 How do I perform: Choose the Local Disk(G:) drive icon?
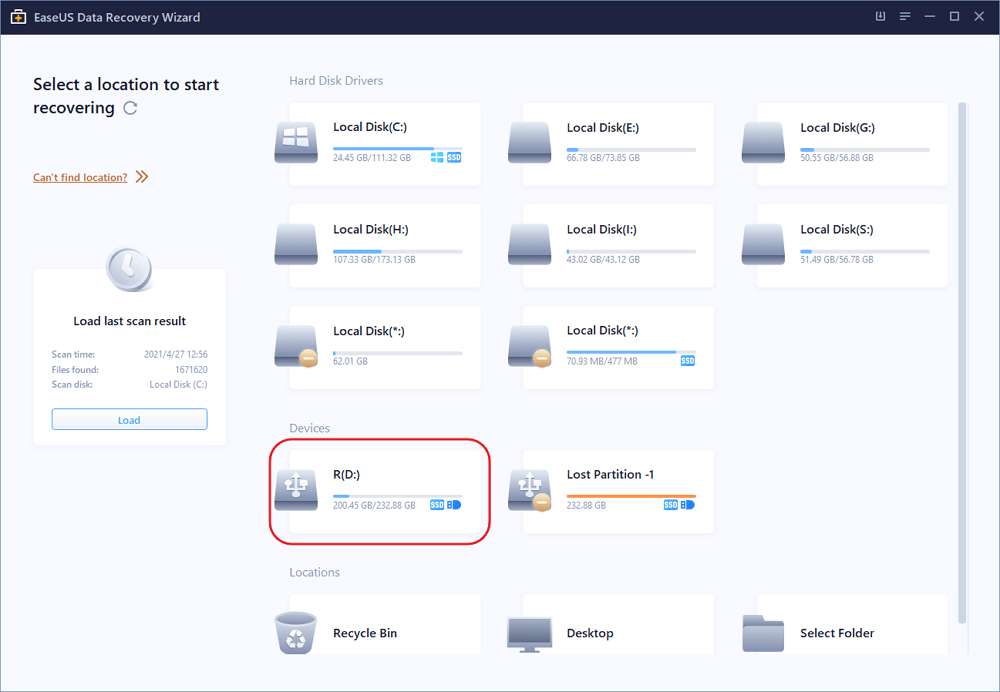(763, 144)
